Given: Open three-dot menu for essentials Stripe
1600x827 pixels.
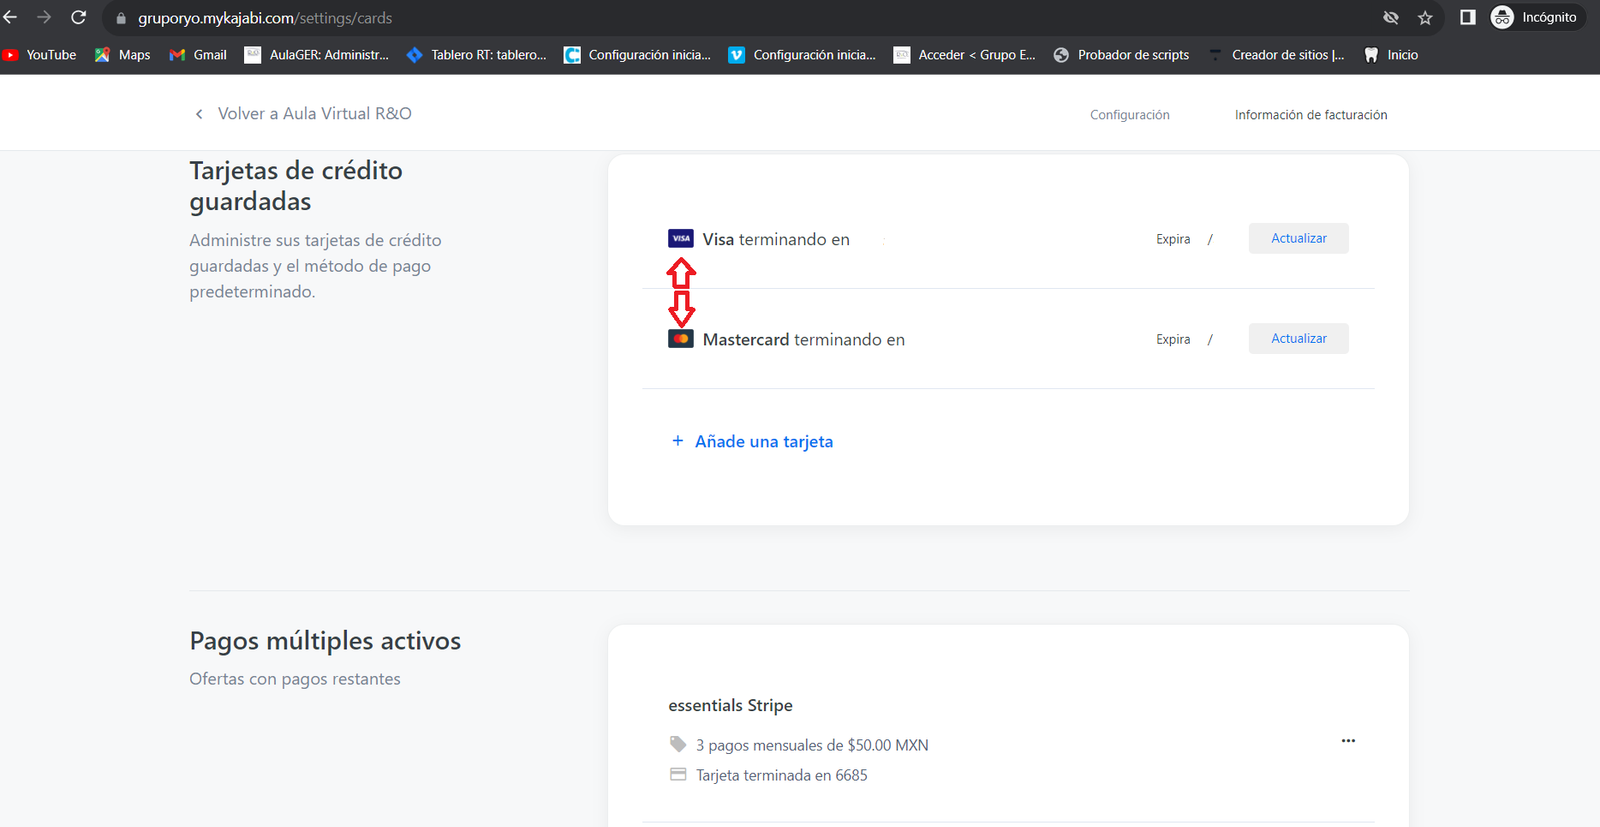Looking at the screenshot, I should coord(1348,741).
